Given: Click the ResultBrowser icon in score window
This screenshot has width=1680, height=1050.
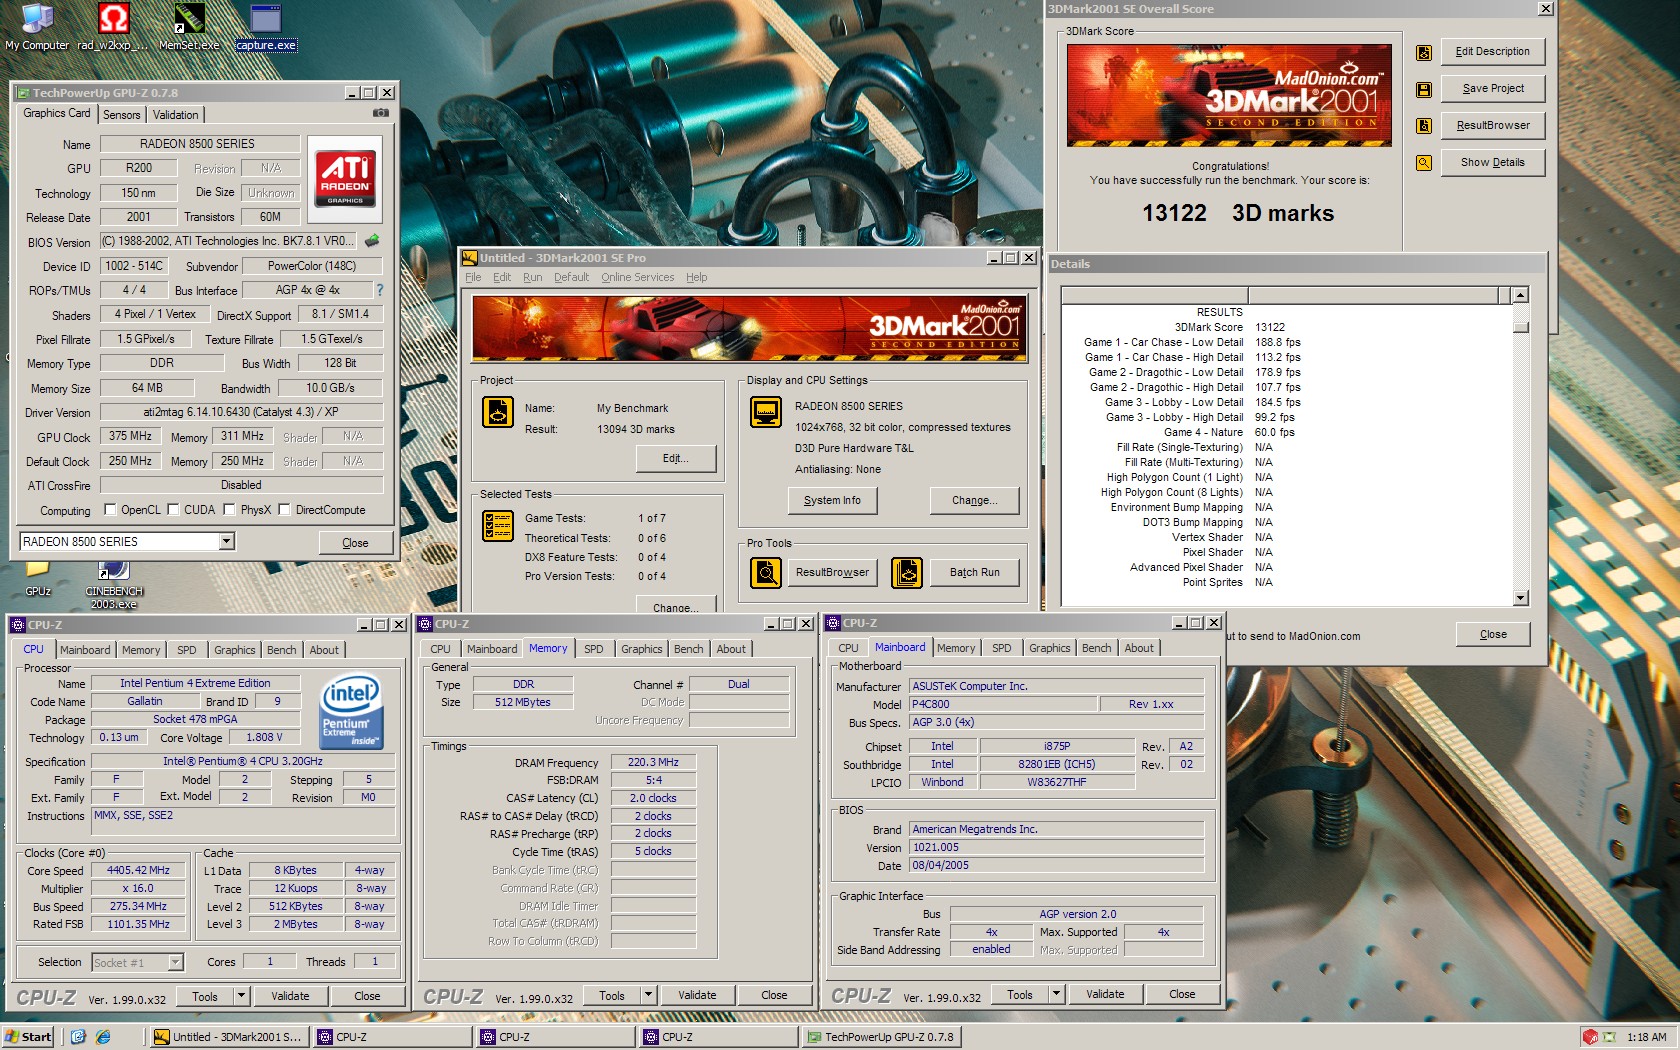Looking at the screenshot, I should [x=1424, y=126].
